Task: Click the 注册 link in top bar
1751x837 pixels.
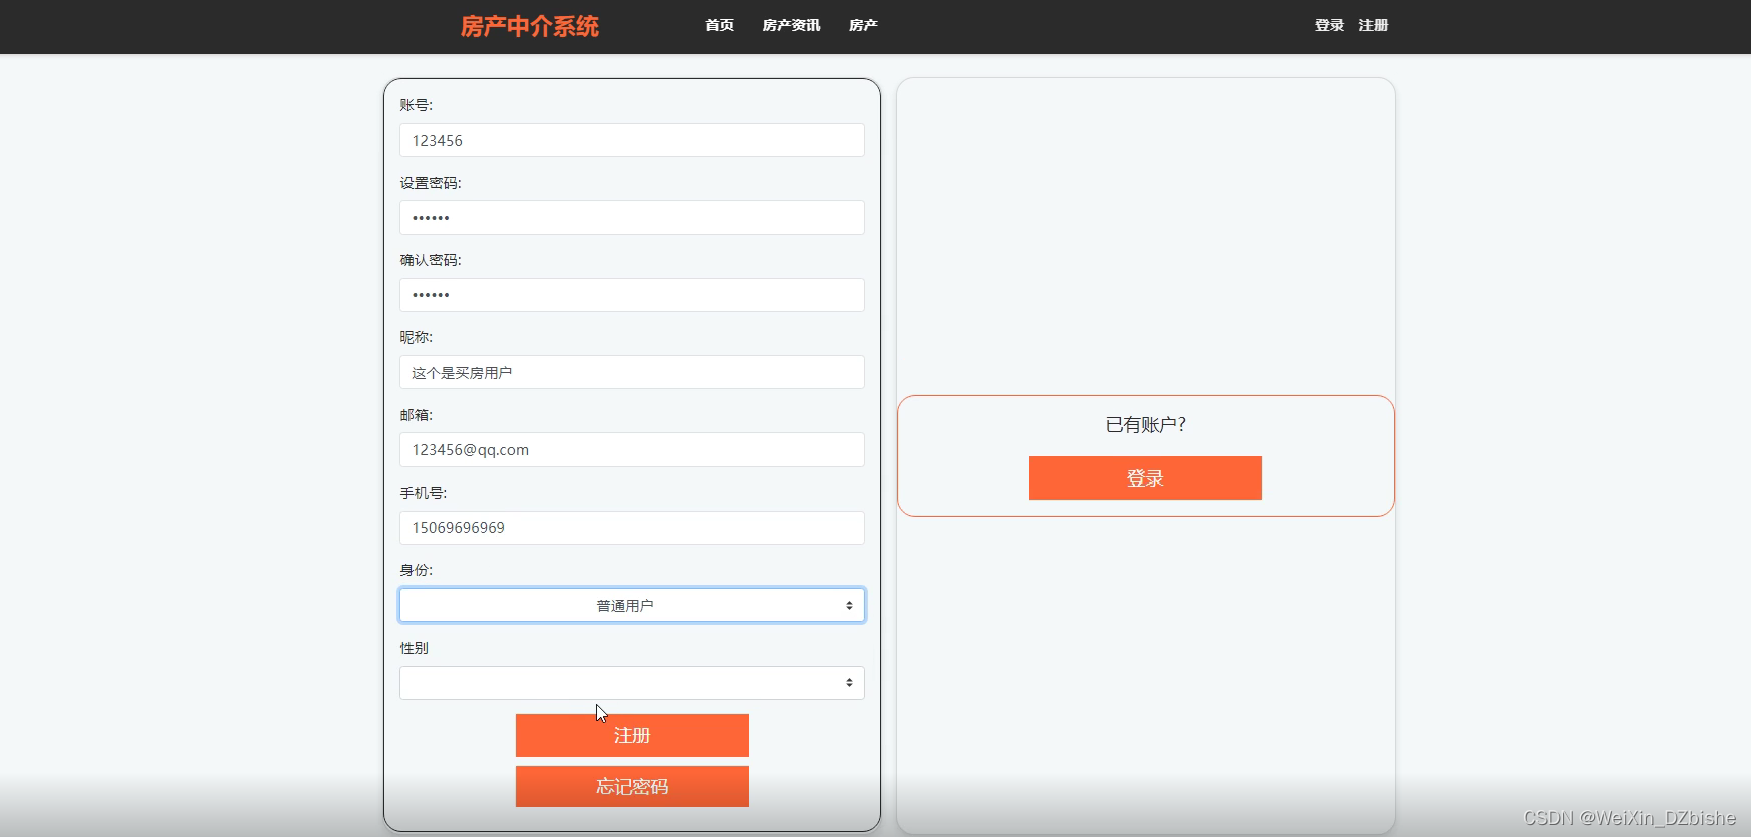Action: tap(1373, 25)
